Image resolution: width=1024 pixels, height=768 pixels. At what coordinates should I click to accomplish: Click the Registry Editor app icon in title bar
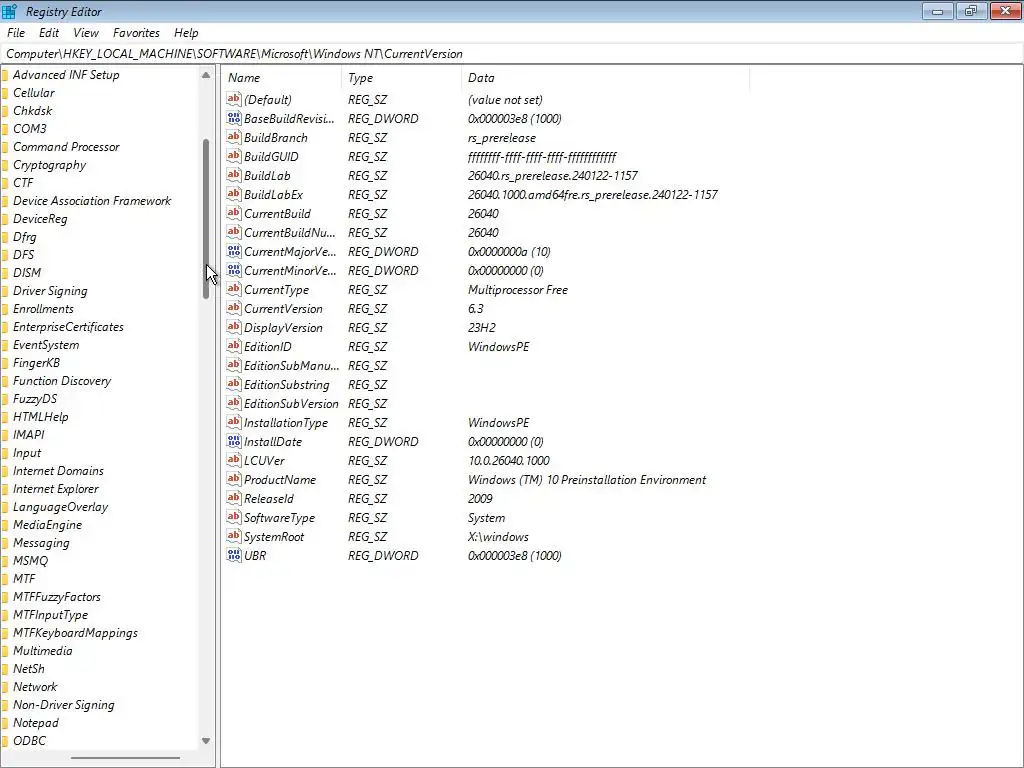coord(9,11)
